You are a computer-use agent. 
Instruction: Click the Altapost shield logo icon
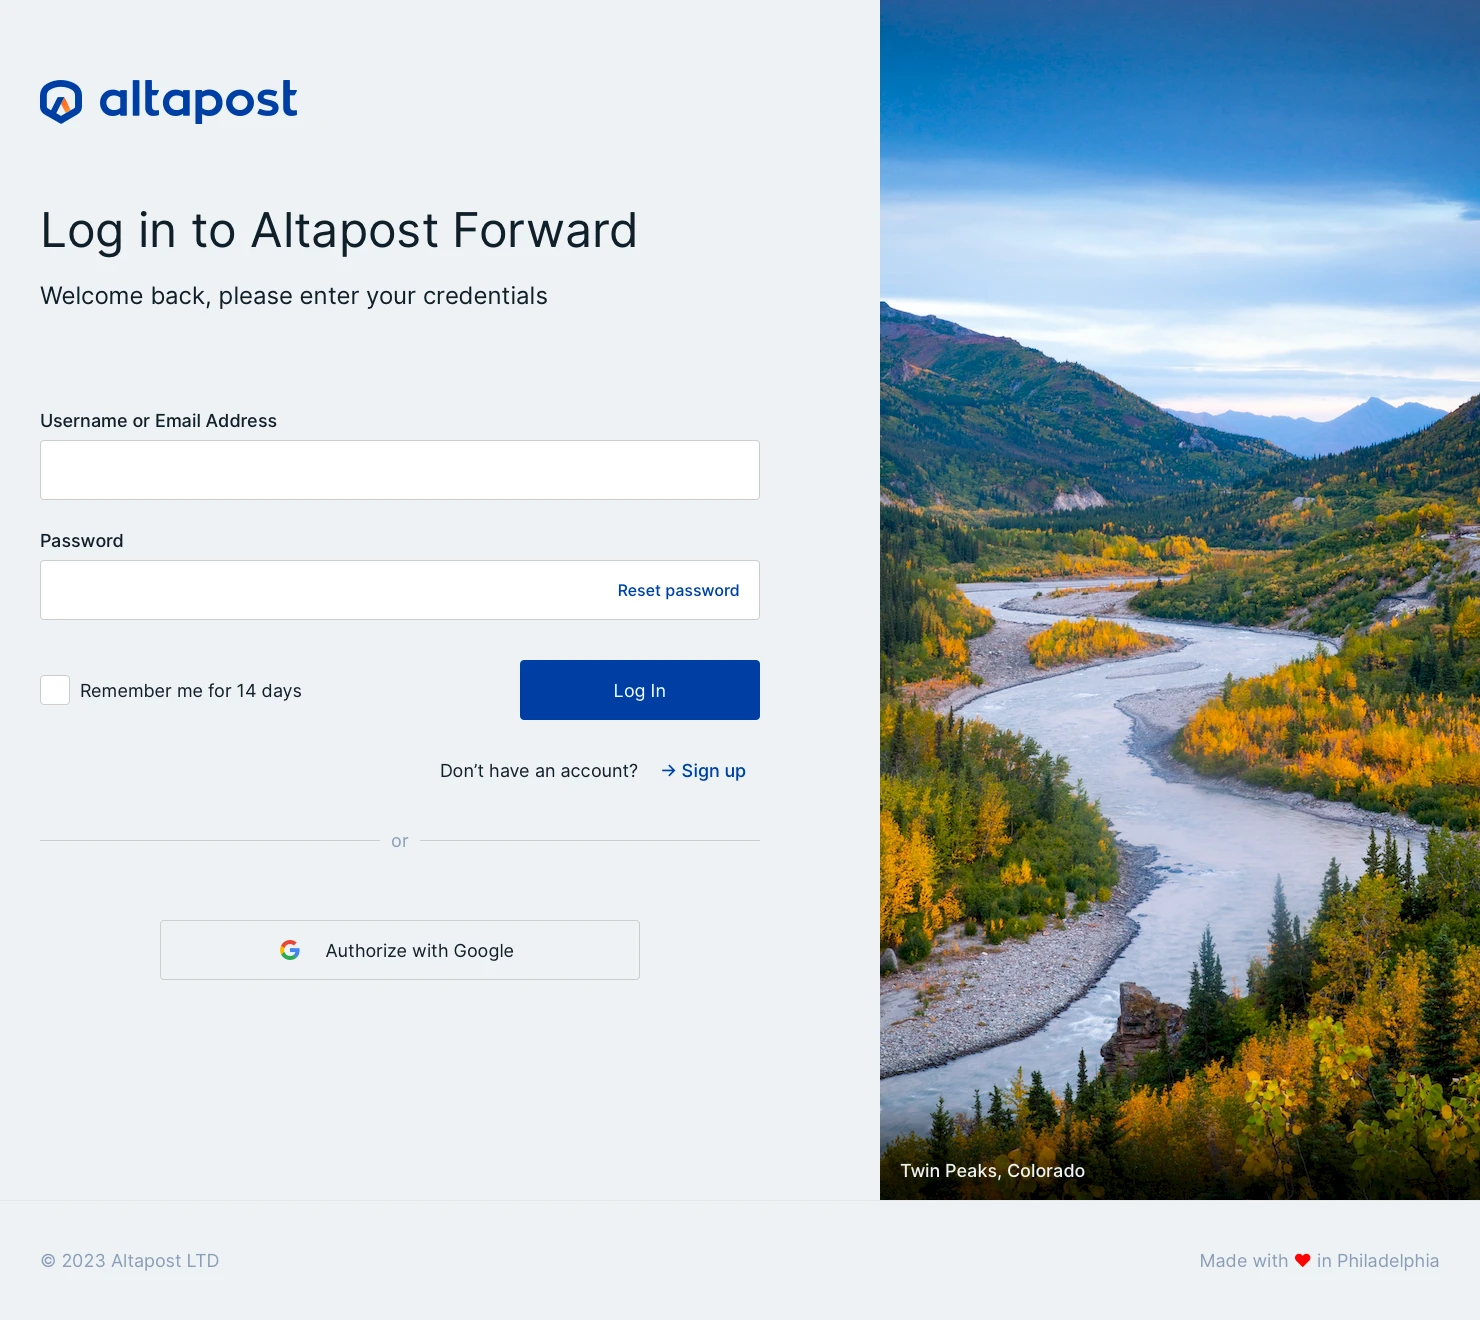61,101
